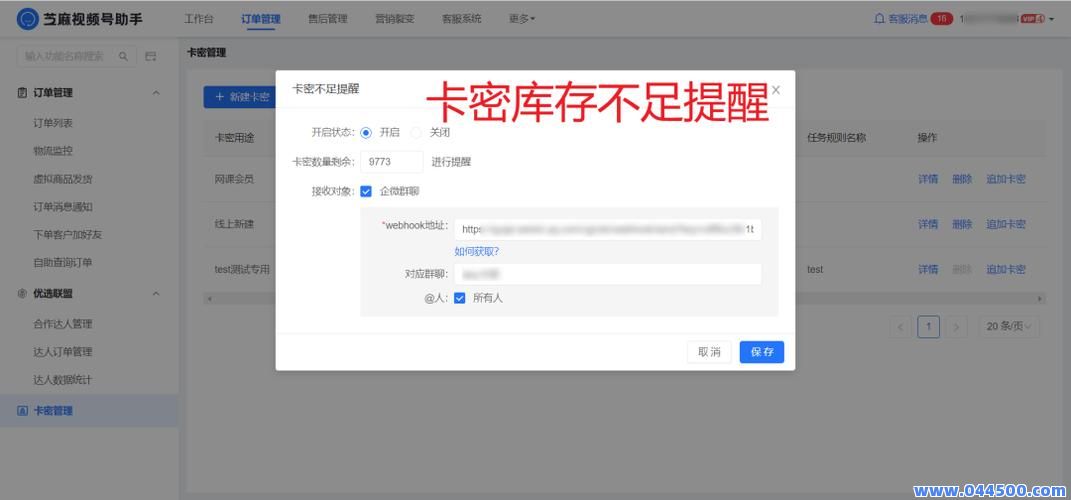
Task: Click the layout icon next to search box
Action: (x=151, y=56)
